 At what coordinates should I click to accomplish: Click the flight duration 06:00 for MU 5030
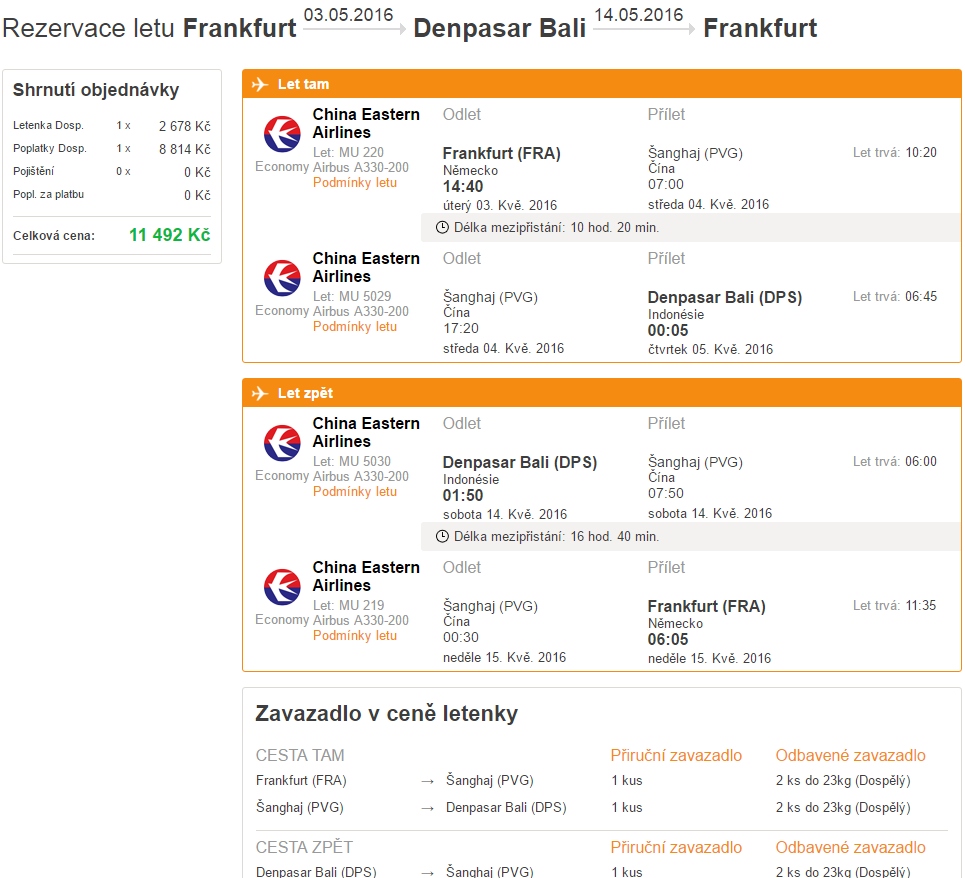click(921, 461)
